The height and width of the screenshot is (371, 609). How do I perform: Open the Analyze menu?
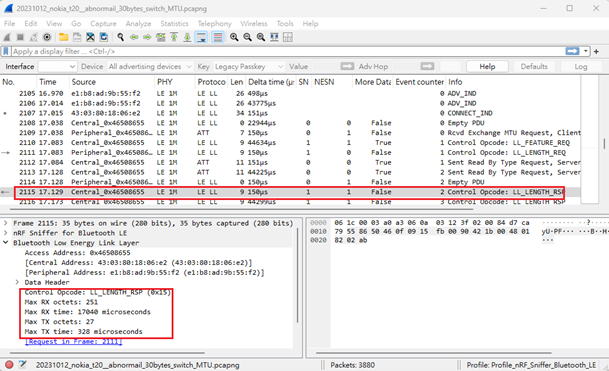(138, 24)
